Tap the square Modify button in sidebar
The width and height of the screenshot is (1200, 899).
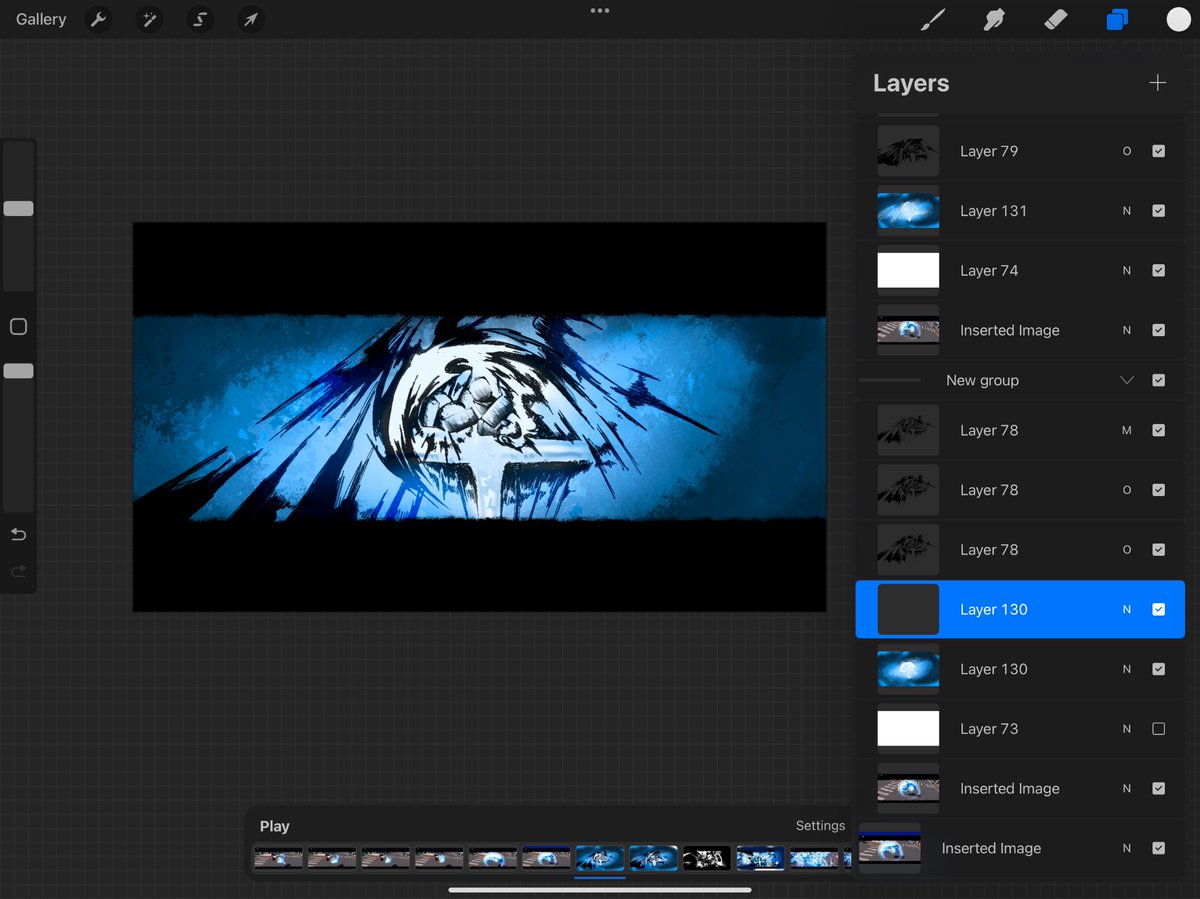click(x=18, y=327)
